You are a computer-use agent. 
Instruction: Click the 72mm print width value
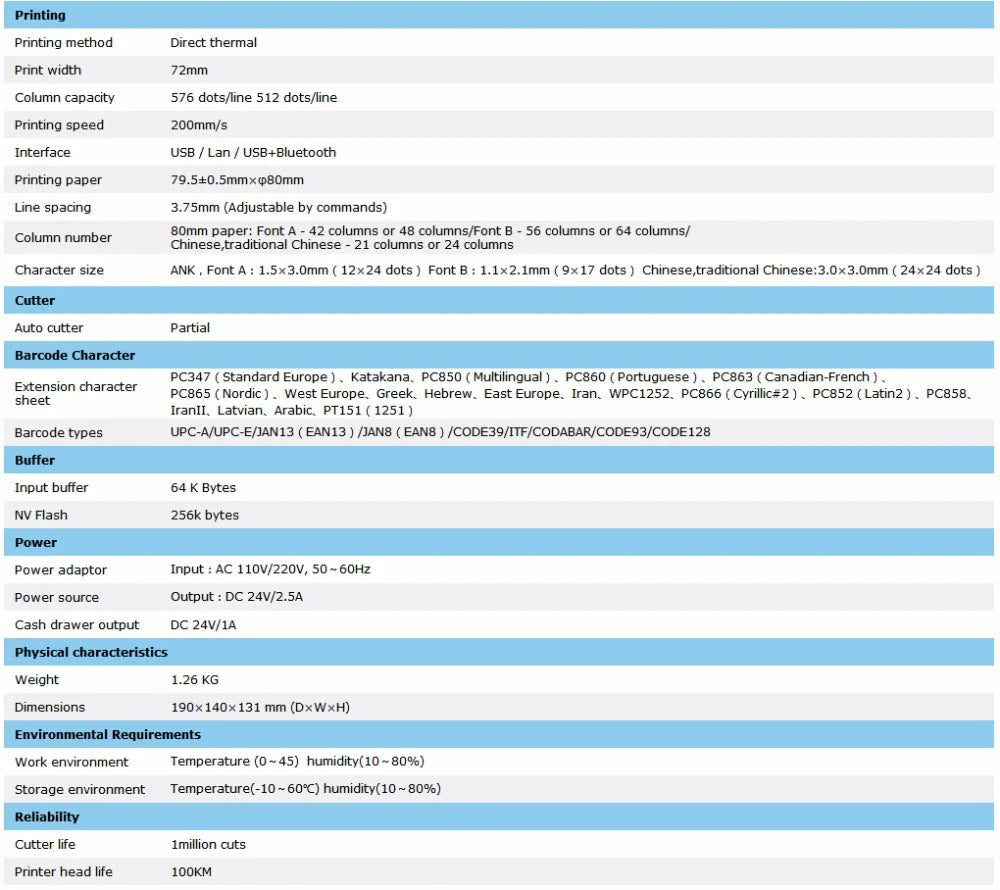click(x=189, y=70)
